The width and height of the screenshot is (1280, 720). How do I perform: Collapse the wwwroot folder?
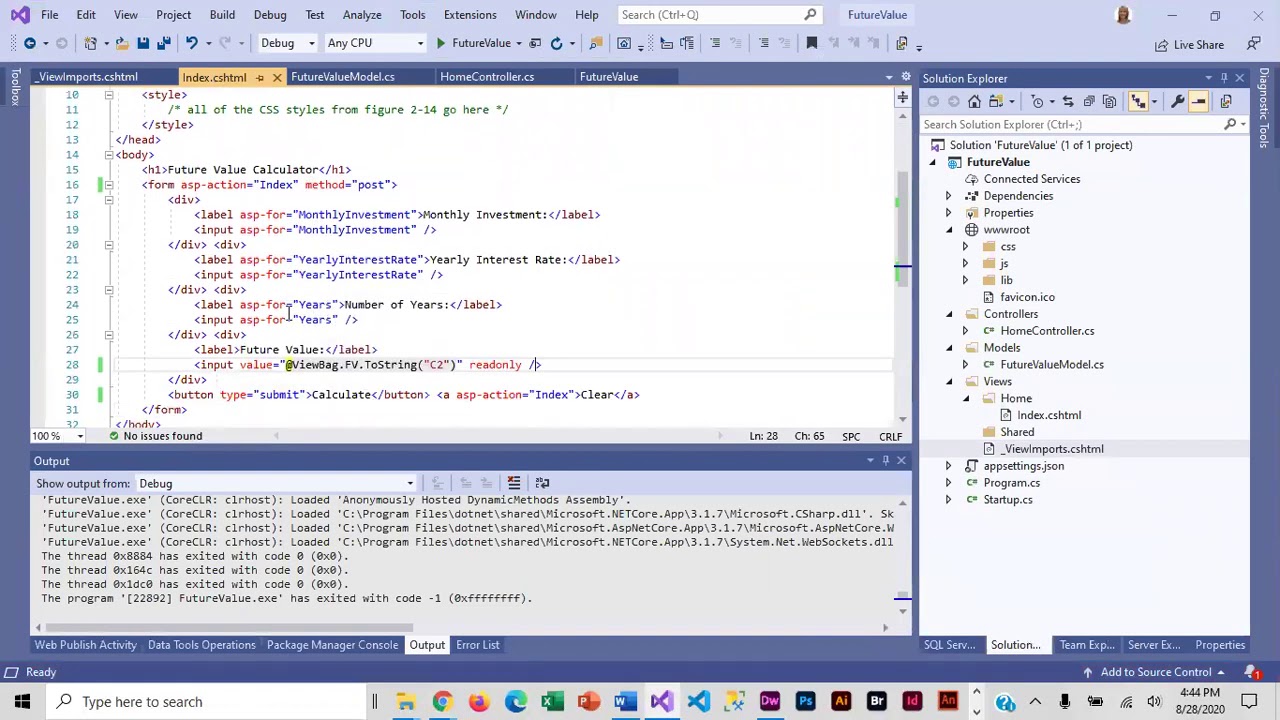(949, 230)
